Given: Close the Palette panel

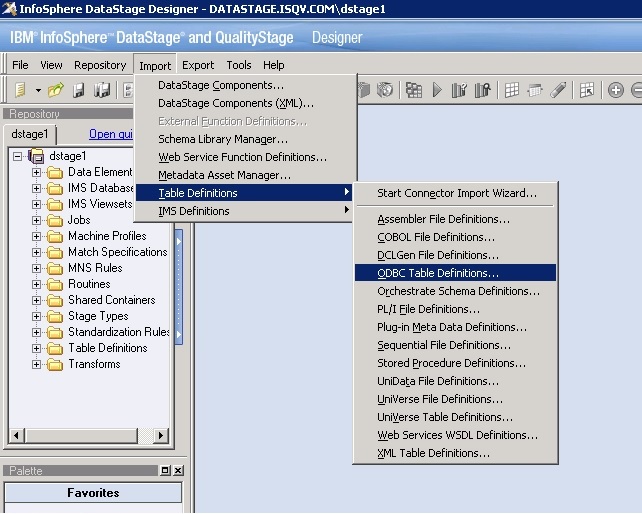Looking at the screenshot, I should 178,470.
